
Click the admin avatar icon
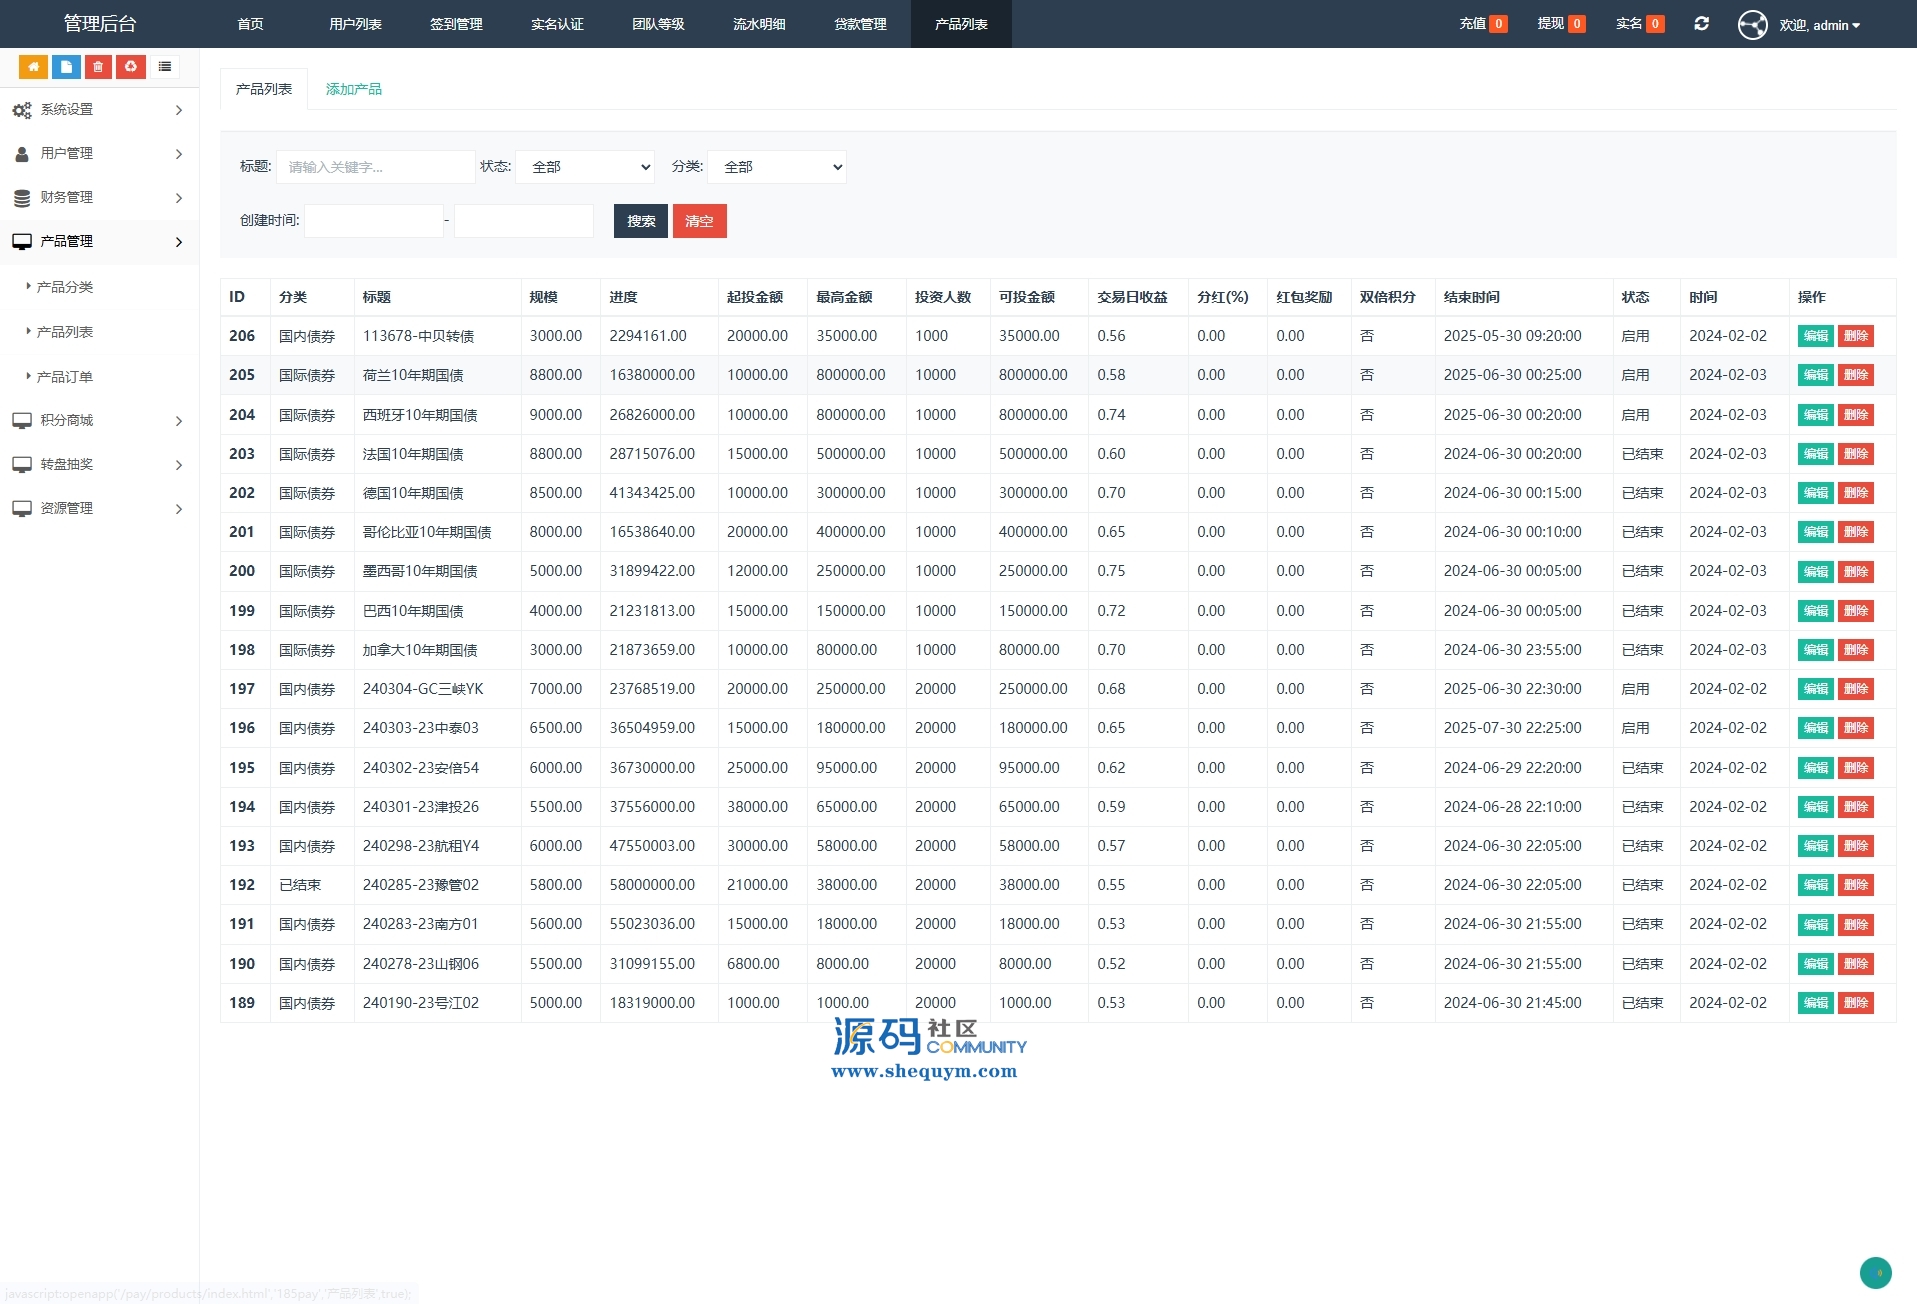(x=1752, y=25)
